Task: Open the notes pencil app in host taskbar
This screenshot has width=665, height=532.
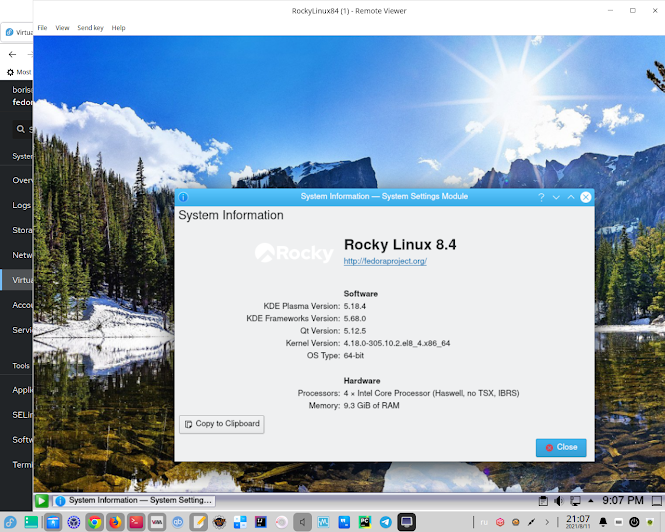Action: [x=198, y=522]
